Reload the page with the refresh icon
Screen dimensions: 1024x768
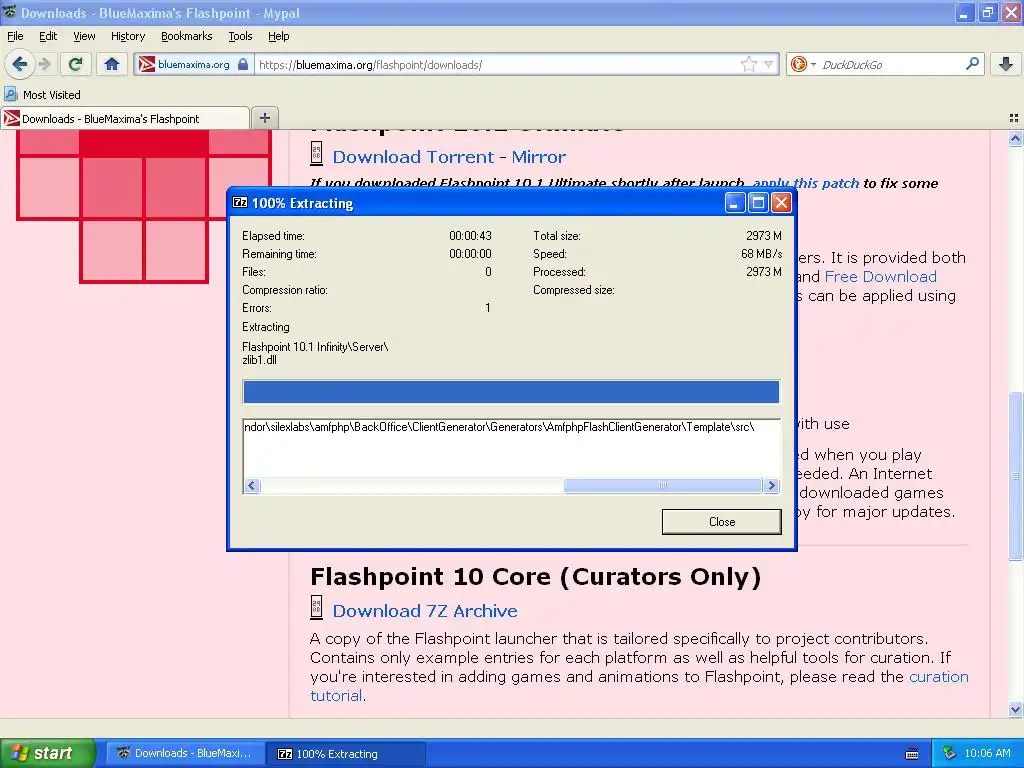75,64
